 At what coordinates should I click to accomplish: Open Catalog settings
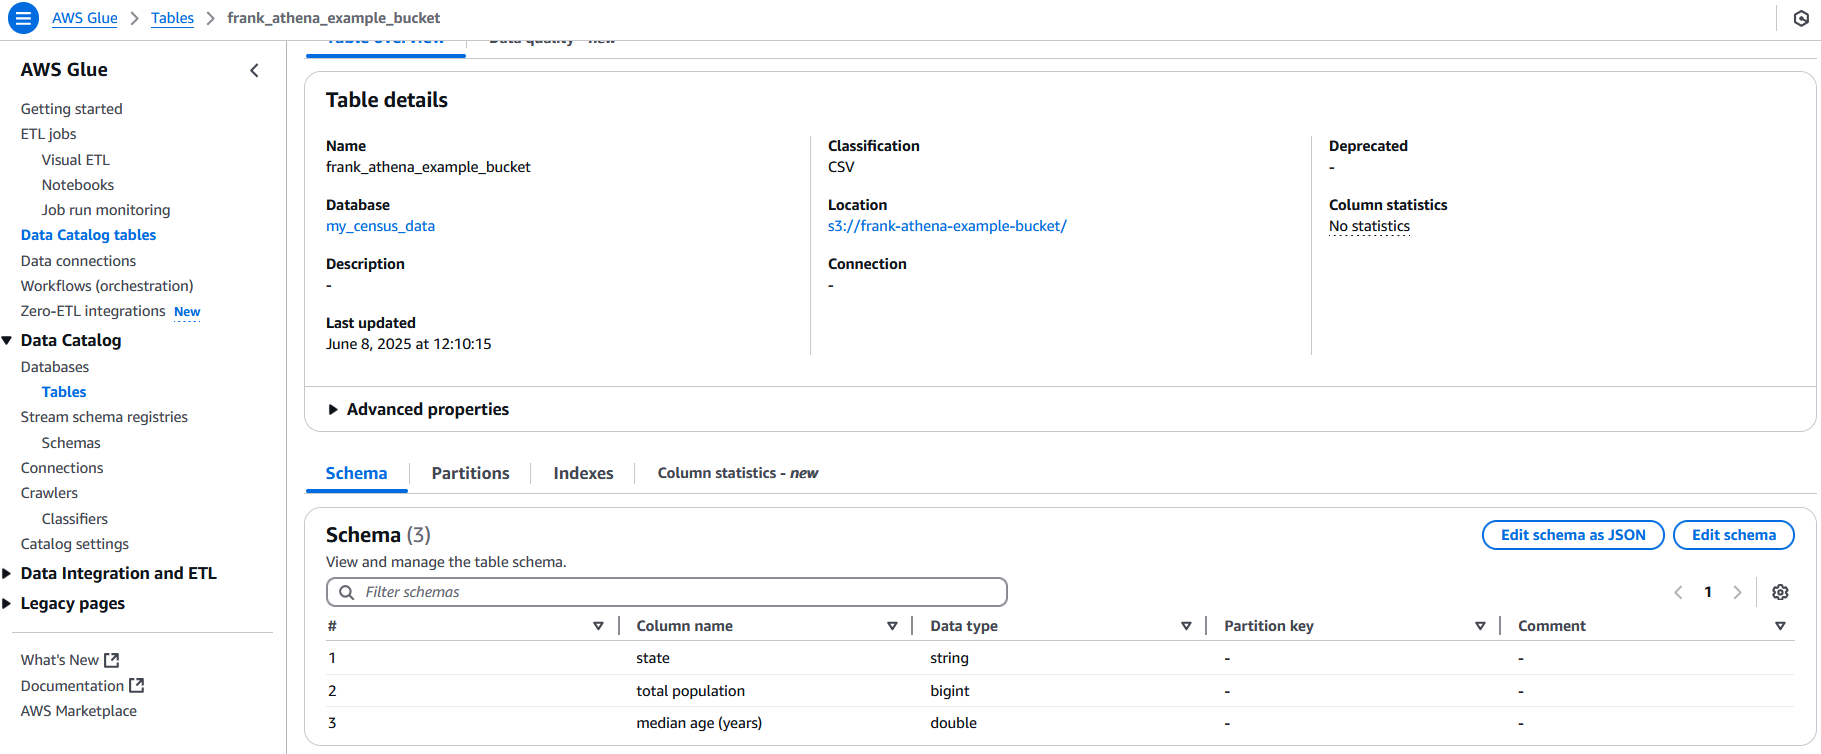(x=75, y=544)
